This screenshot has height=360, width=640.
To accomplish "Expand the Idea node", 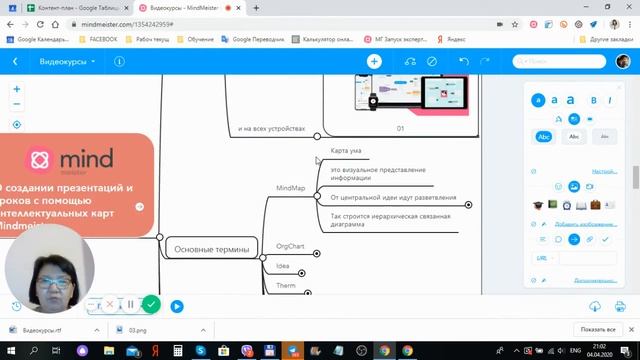I will (302, 273).
